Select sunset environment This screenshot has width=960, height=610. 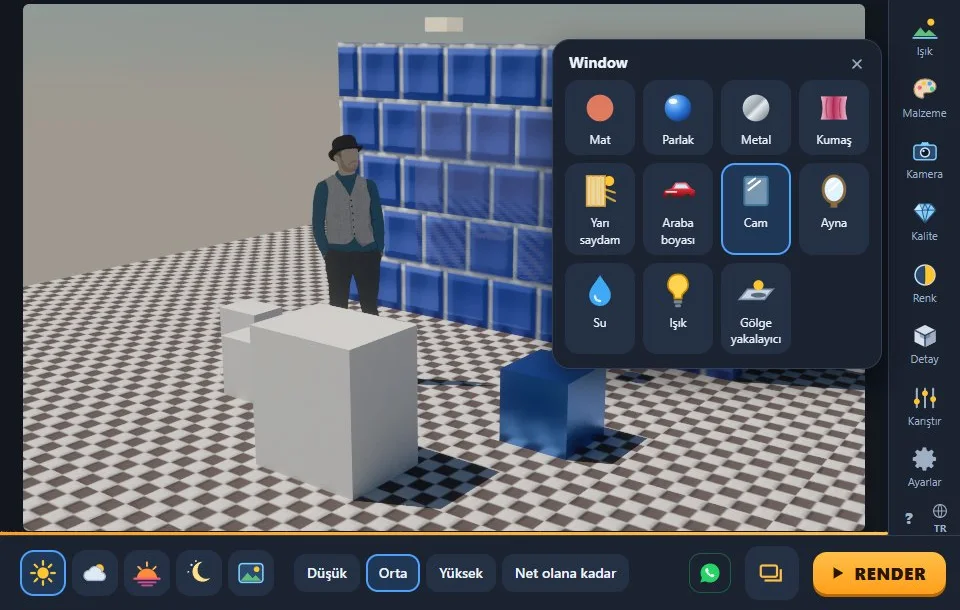coord(147,573)
